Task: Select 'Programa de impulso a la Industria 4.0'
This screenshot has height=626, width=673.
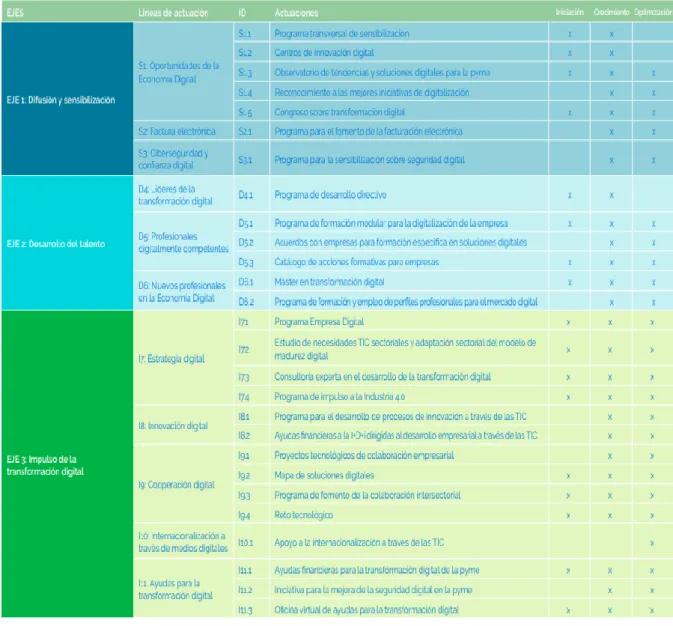Action: [x=339, y=397]
